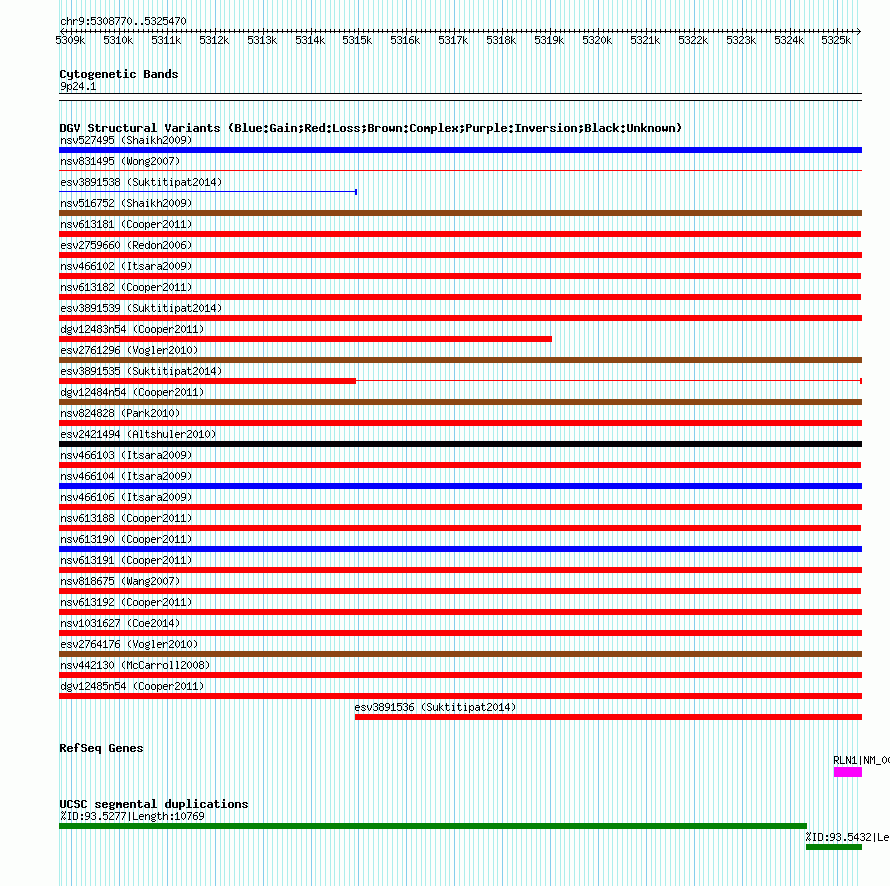The width and height of the screenshot is (890, 886).
Task: Select the nsv442130 (McCarroll2008) label
Action: tap(135, 665)
